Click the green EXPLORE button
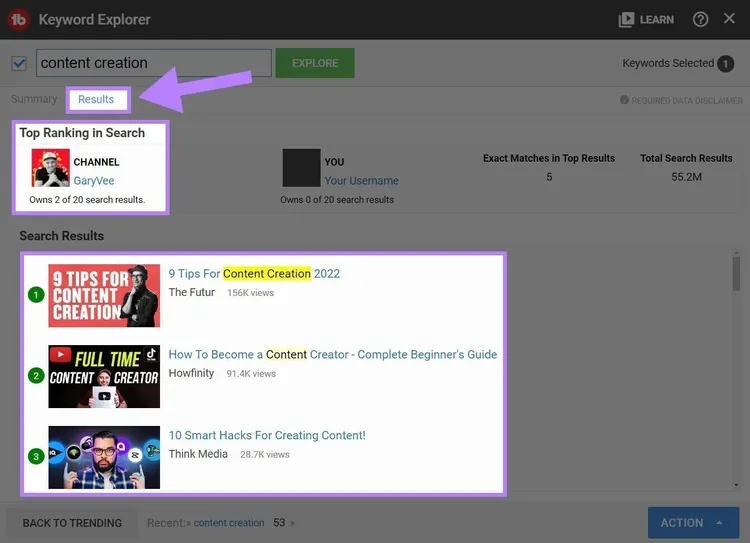The width and height of the screenshot is (750, 543). pyautogui.click(x=315, y=63)
